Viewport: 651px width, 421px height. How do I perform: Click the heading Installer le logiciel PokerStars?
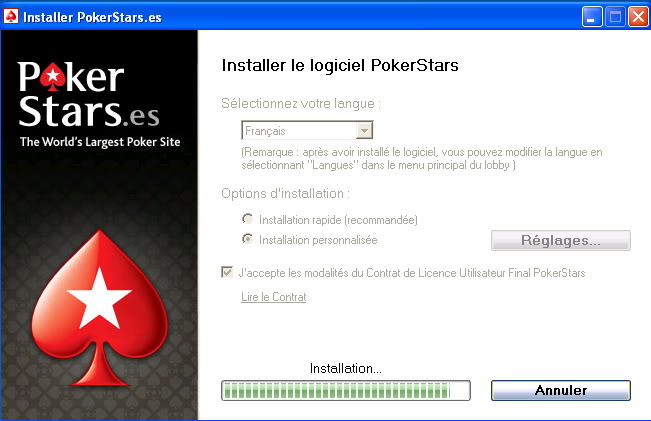[x=340, y=65]
